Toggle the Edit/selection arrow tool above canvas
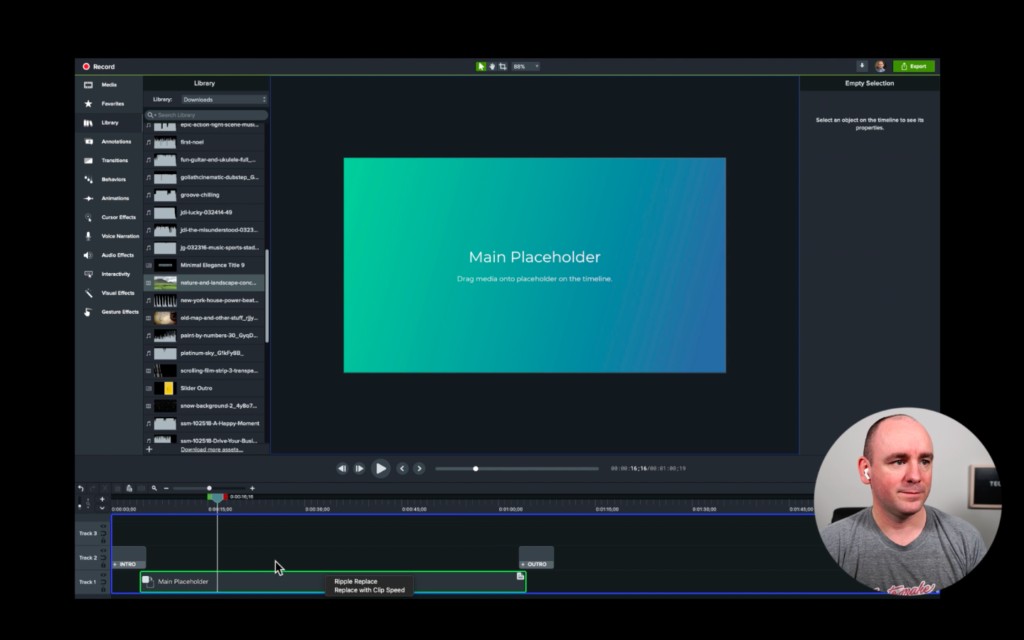The width and height of the screenshot is (1024, 640). click(x=481, y=66)
